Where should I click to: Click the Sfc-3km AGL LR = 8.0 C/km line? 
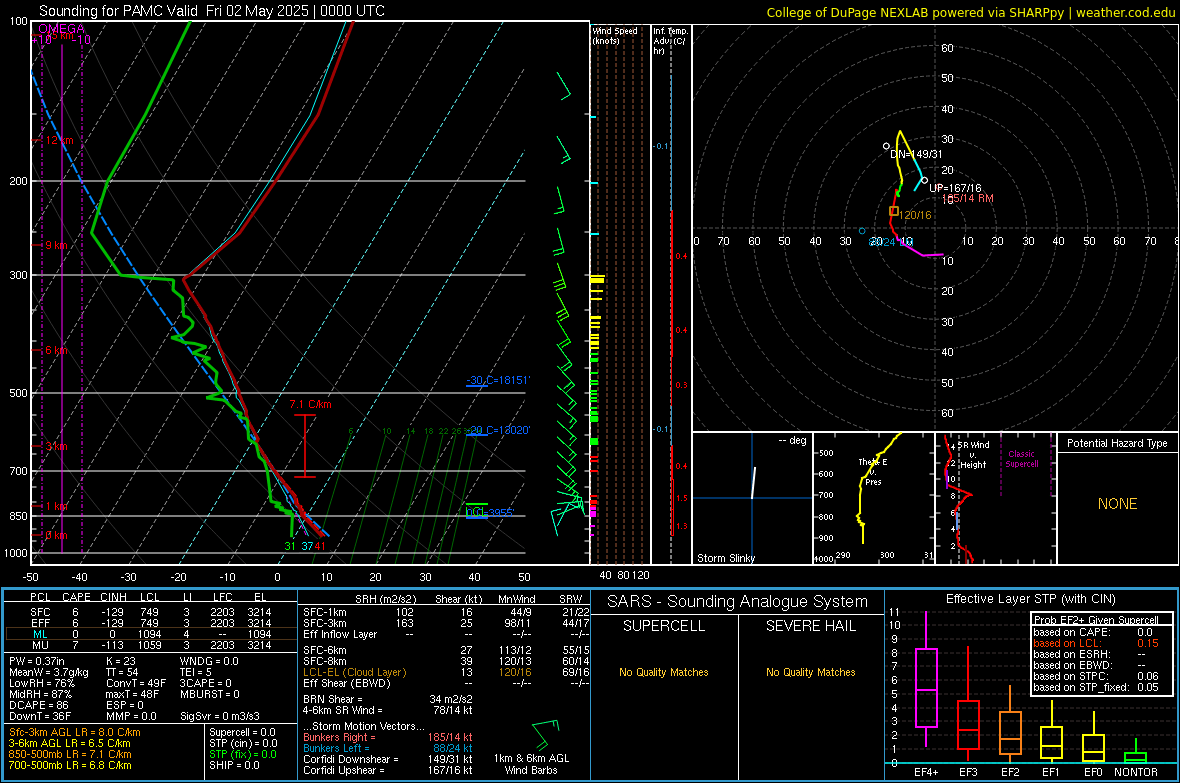click(75, 732)
